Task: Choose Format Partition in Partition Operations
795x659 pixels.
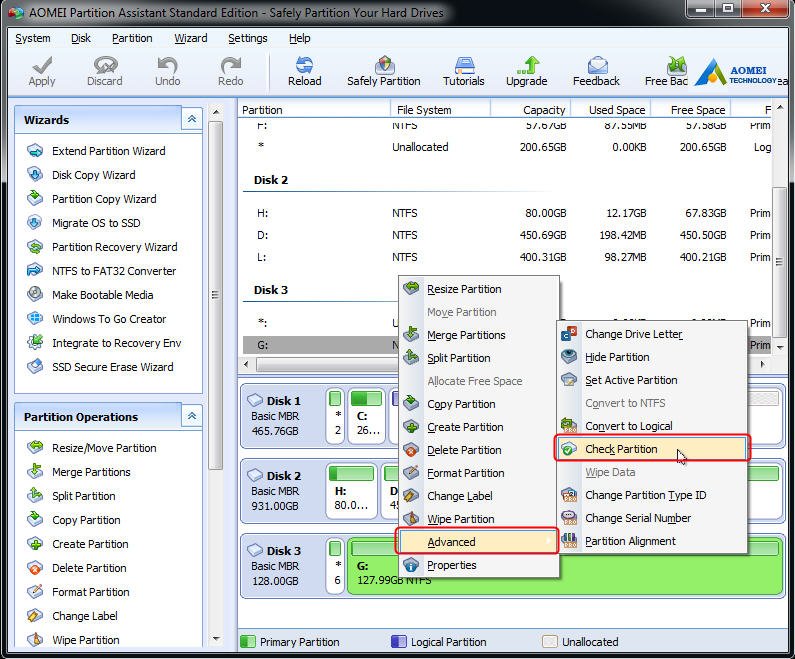Action: pos(78,592)
